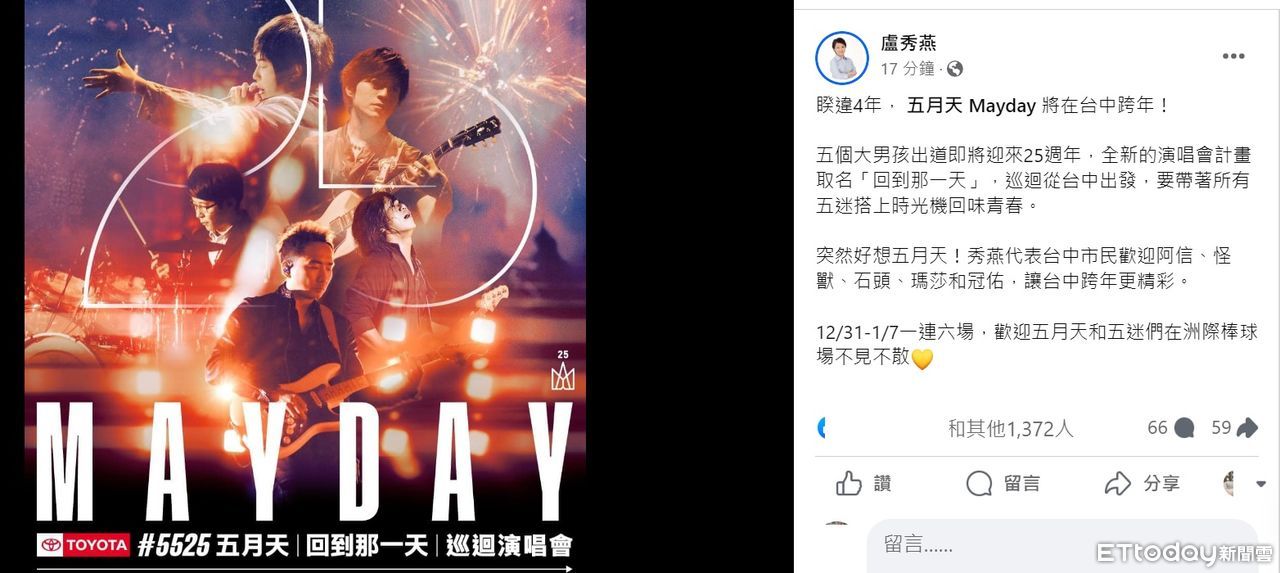Open the Mayday concert poster image
Image resolution: width=1280 pixels, height=573 pixels.
(x=305, y=286)
